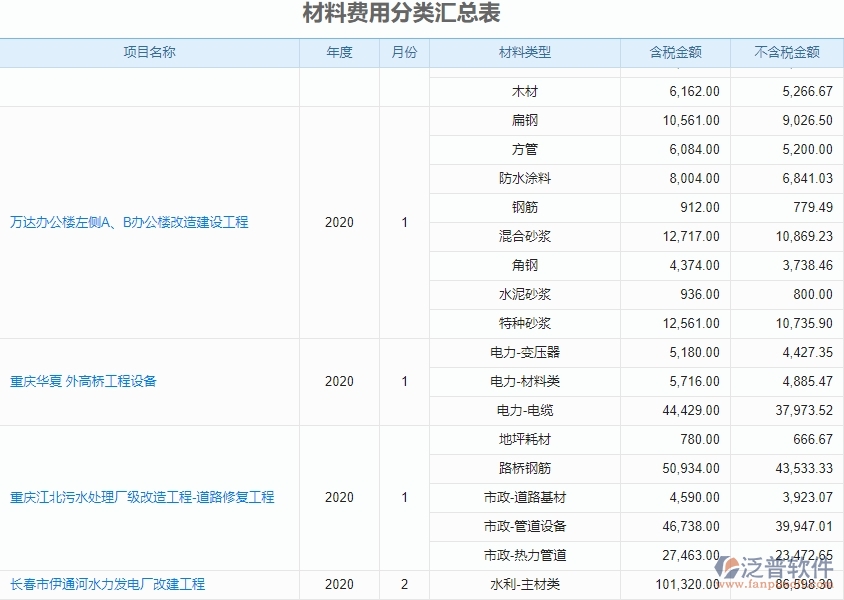Click the 项目名称 column header
The width and height of the screenshot is (844, 600).
click(150, 53)
